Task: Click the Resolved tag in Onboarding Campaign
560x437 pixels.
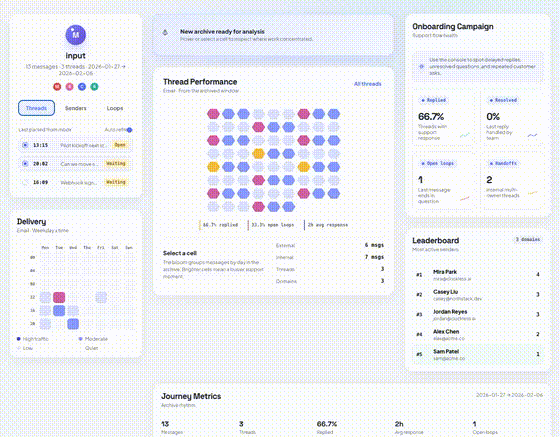Action: click(x=503, y=100)
